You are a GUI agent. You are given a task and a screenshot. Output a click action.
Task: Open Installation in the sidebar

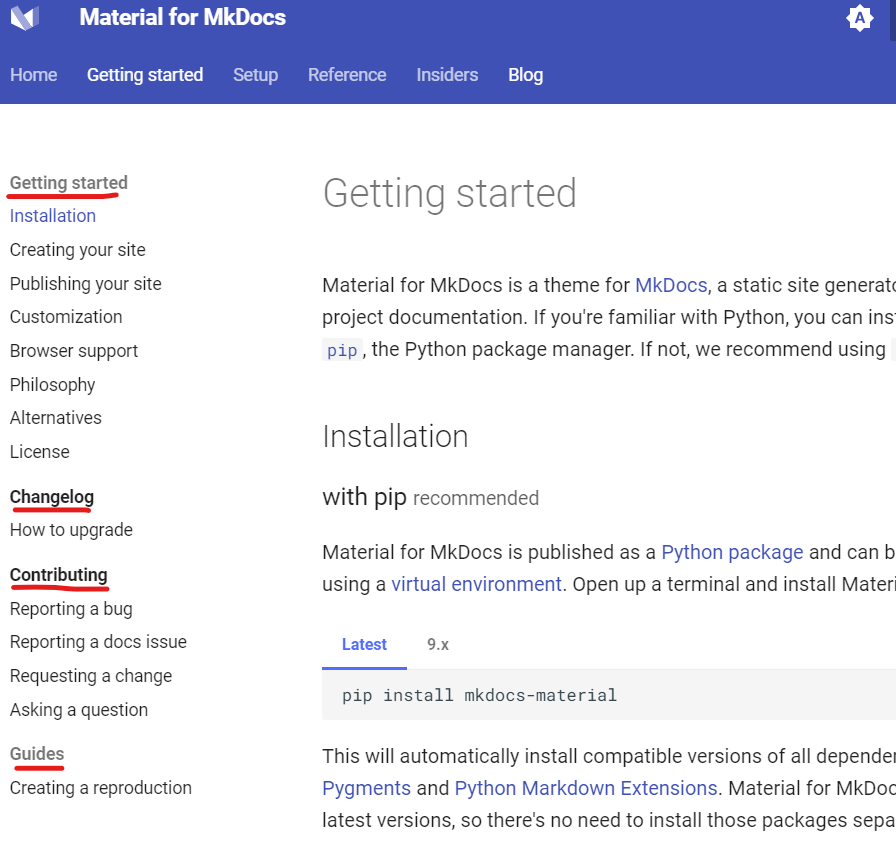tap(53, 216)
